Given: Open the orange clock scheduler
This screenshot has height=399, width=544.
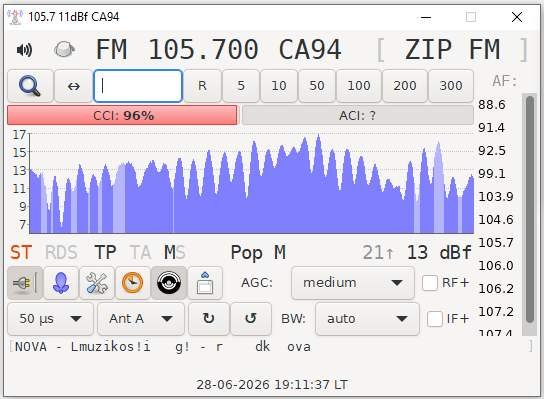Looking at the screenshot, I should [133, 283].
